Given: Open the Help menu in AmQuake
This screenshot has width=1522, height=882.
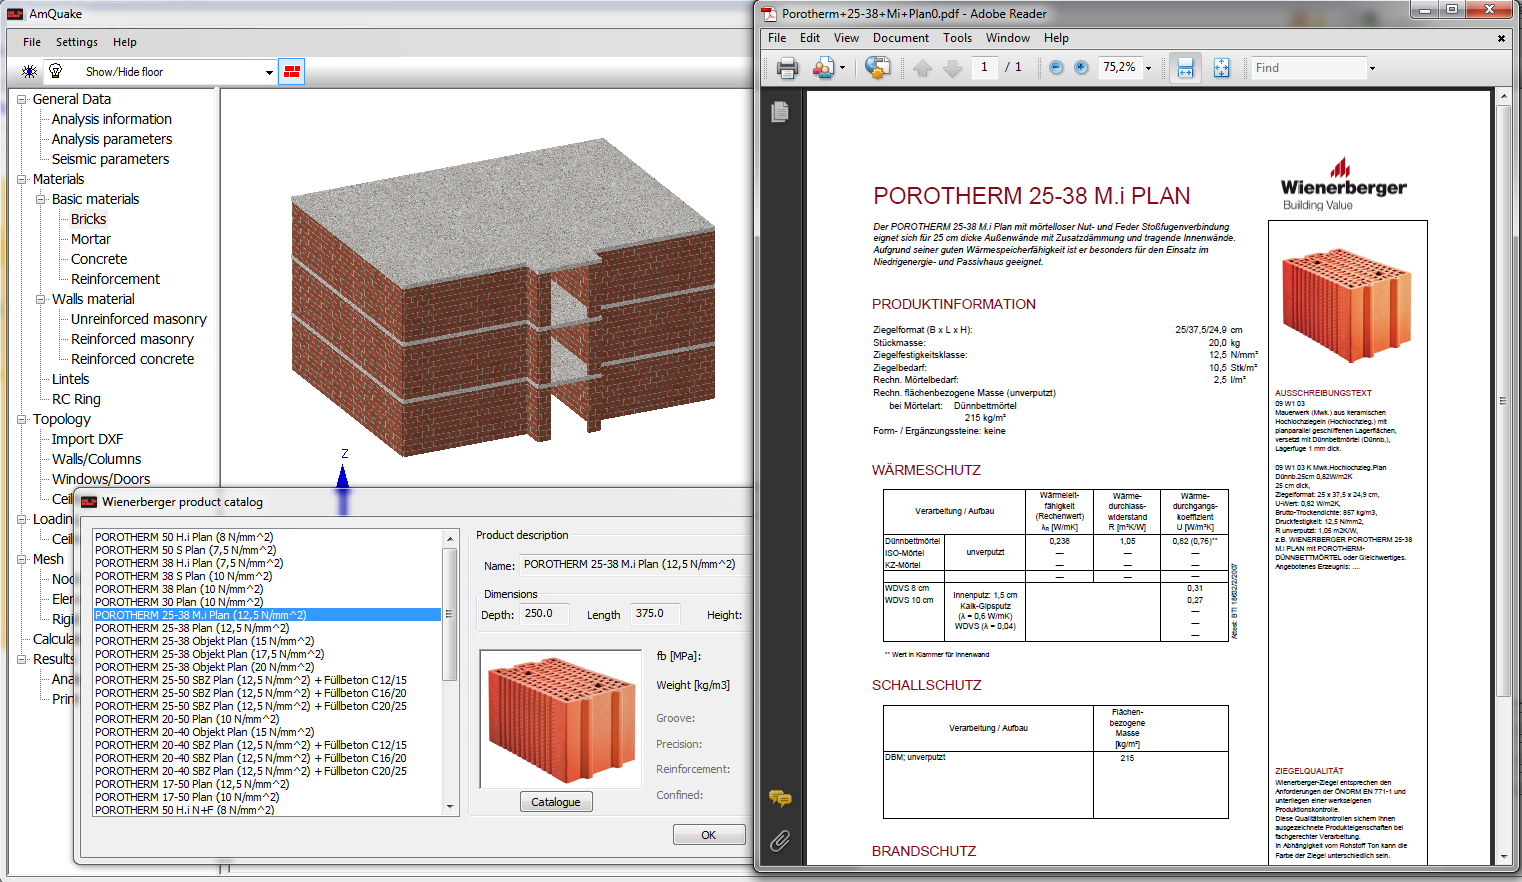Looking at the screenshot, I should [x=125, y=42].
